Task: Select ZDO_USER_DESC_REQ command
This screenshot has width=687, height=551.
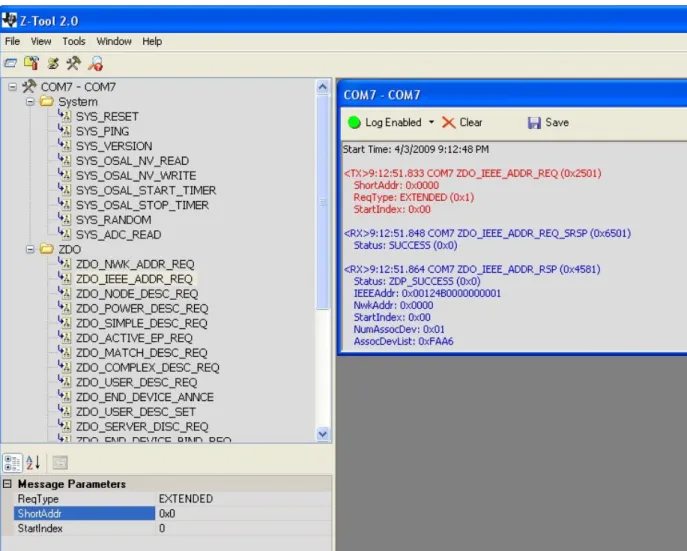Action: 137,382
